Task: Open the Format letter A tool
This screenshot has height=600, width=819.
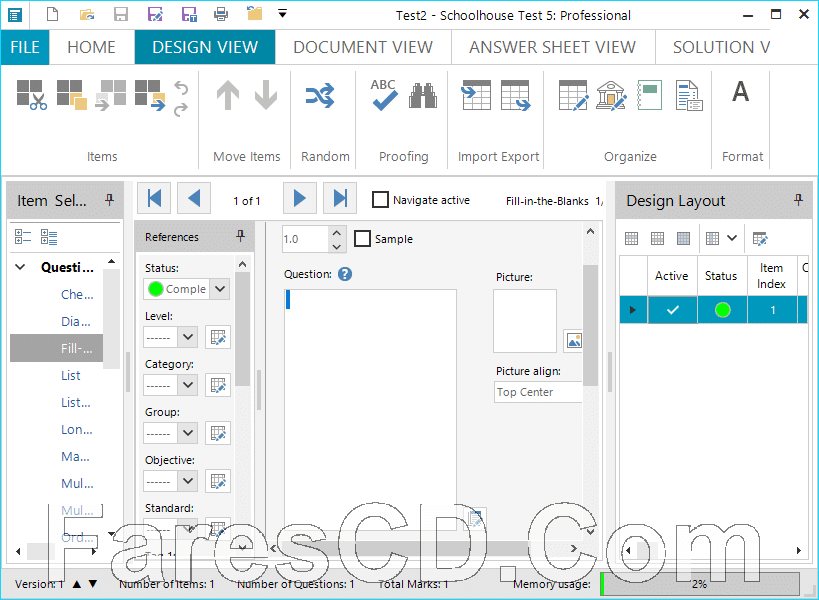Action: pos(740,92)
